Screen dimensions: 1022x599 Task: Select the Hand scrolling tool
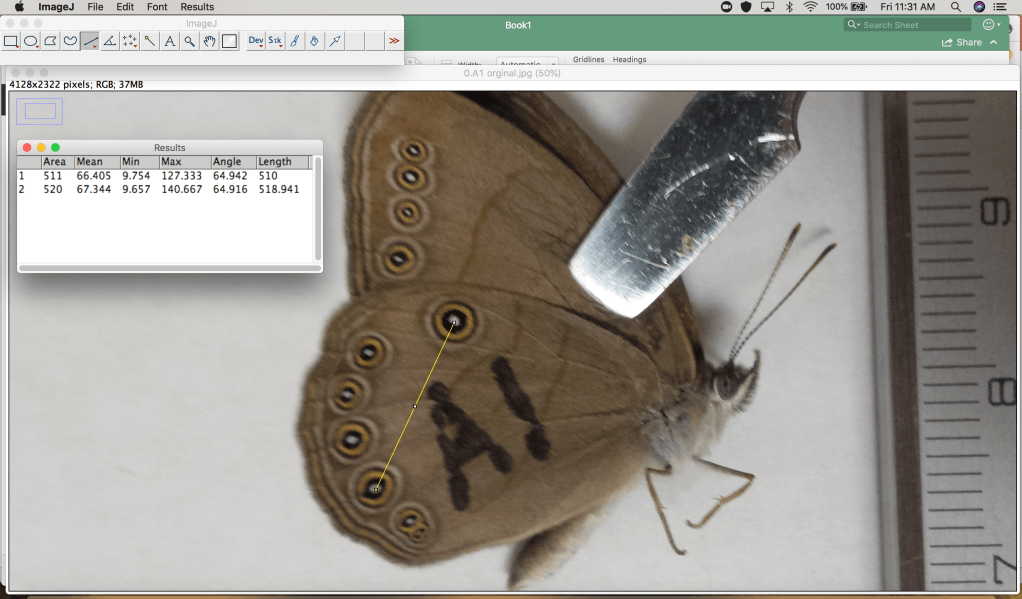(209, 41)
